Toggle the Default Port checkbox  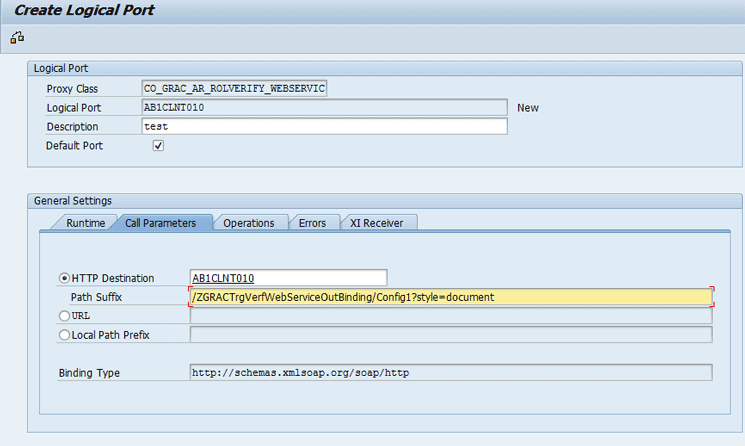(158, 146)
